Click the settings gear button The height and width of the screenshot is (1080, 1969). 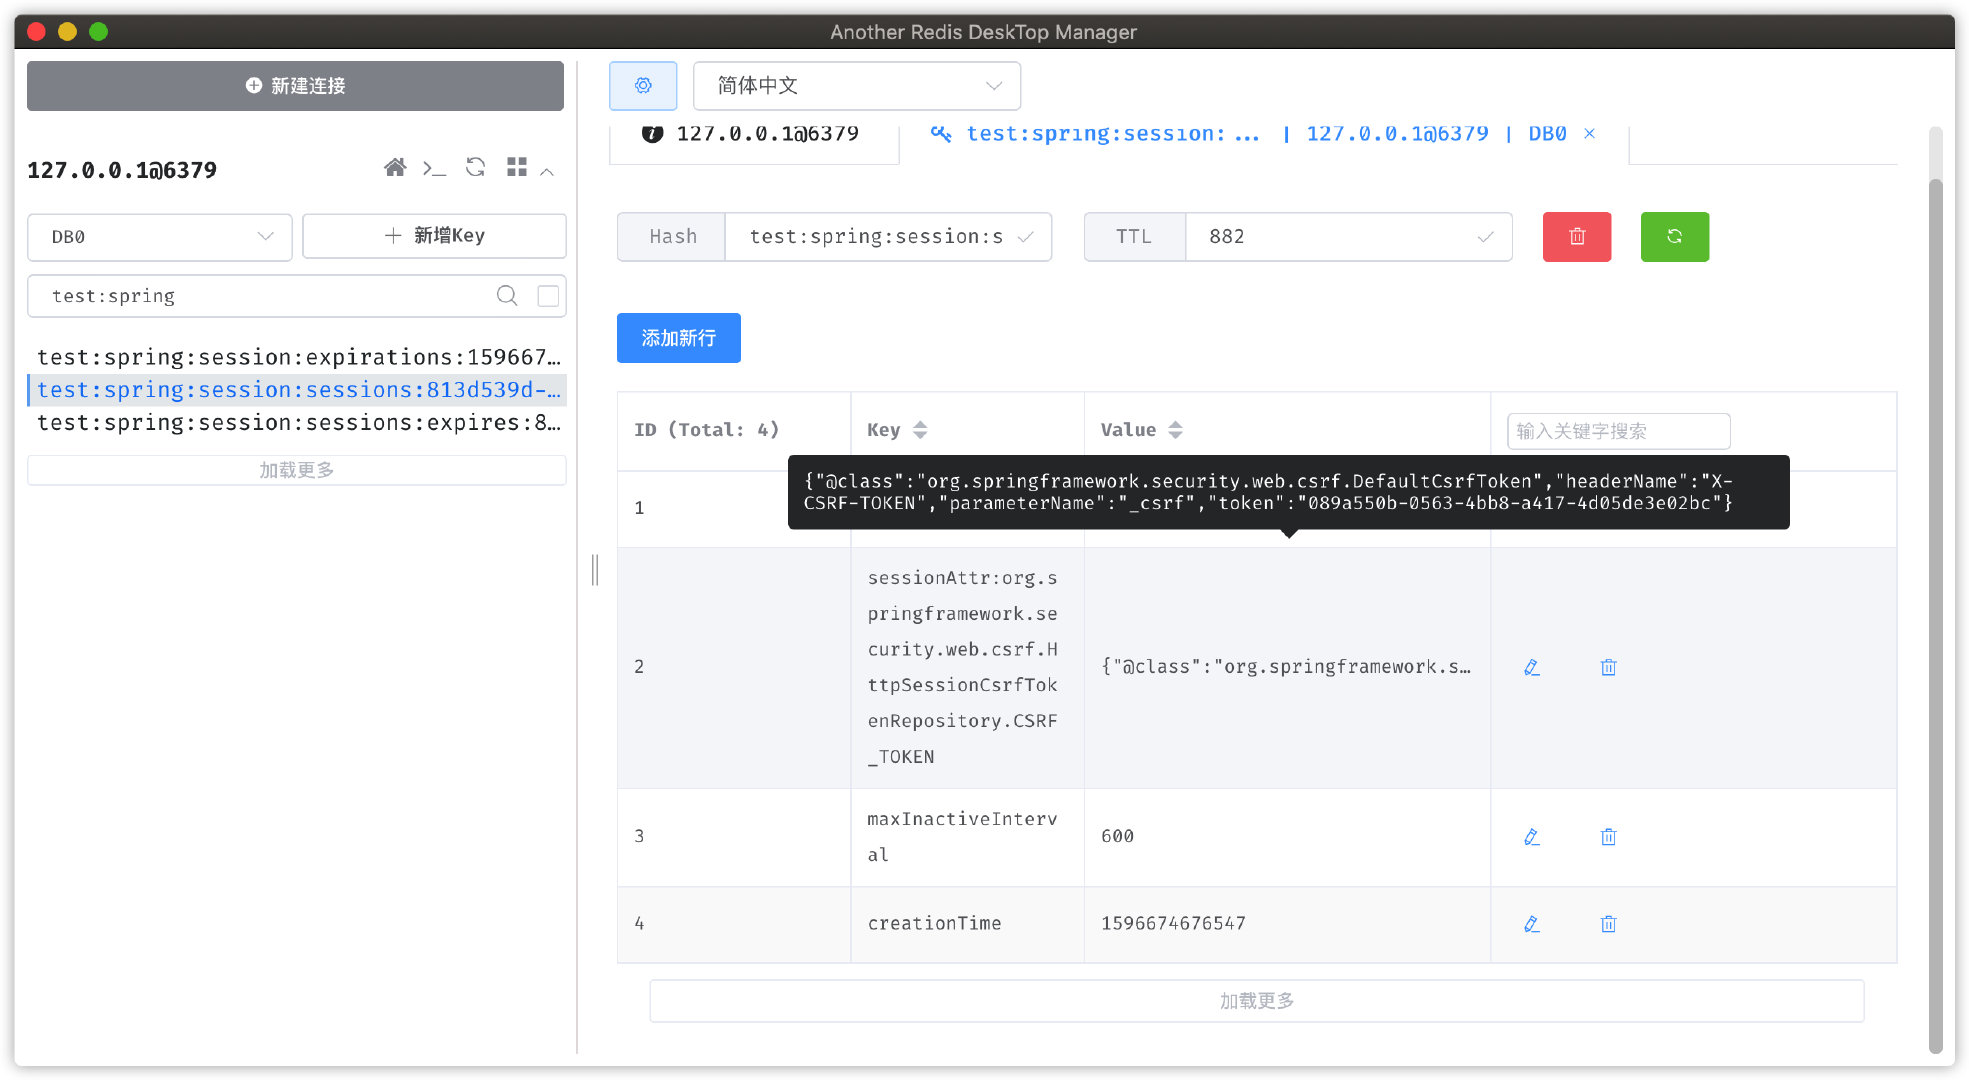(x=643, y=86)
